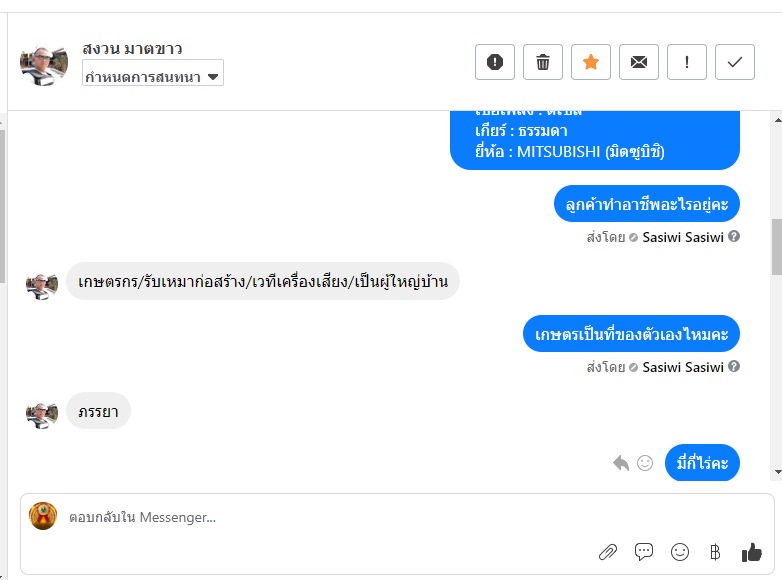This screenshot has height=580, width=782.
Task: Open the กำหนดการสนทนา dropdown
Action: [152, 74]
